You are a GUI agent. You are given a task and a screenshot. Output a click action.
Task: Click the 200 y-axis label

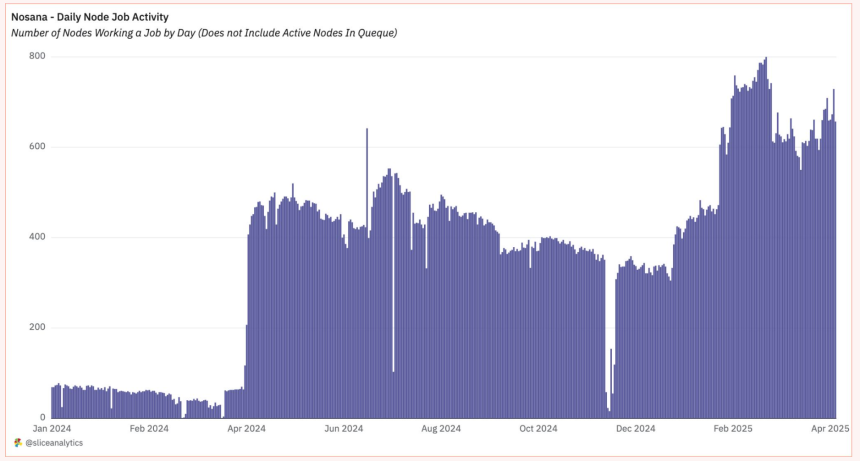pyautogui.click(x=38, y=328)
